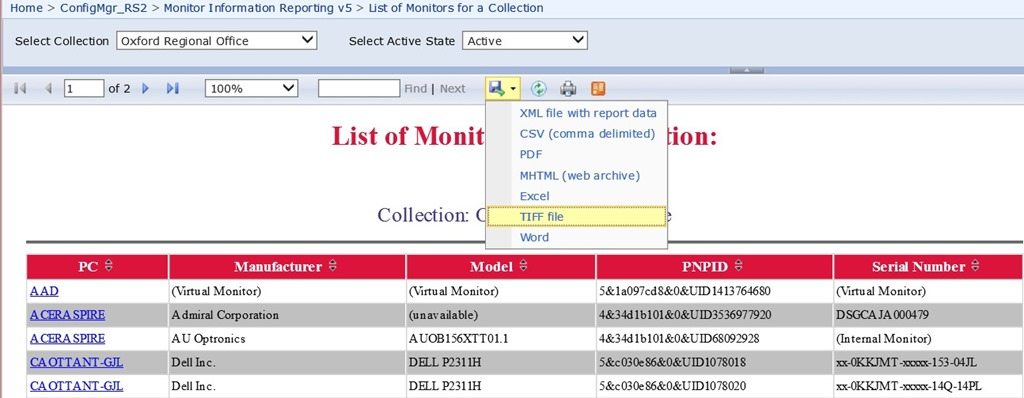The width and height of the screenshot is (1024, 398).
Task: Select PNPID 5&1a097cd8&0&UID1413764680
Action: pos(714,291)
